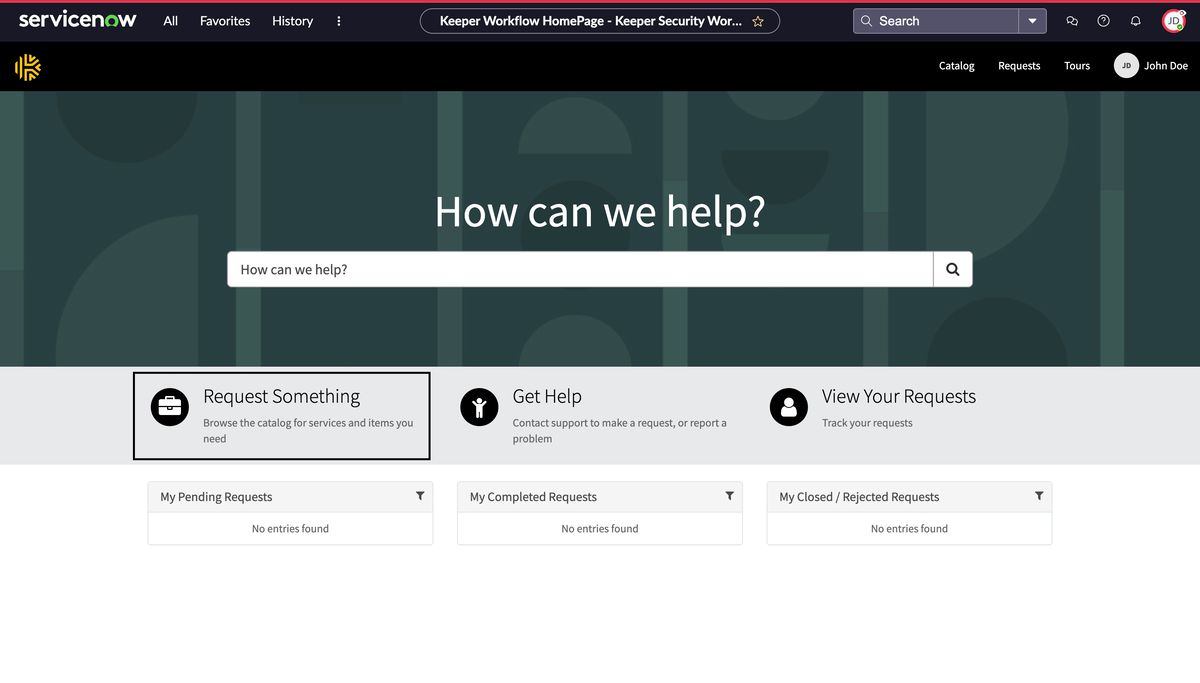This screenshot has width=1200, height=683.
Task: Open the help question mark icon
Action: coord(1103,21)
